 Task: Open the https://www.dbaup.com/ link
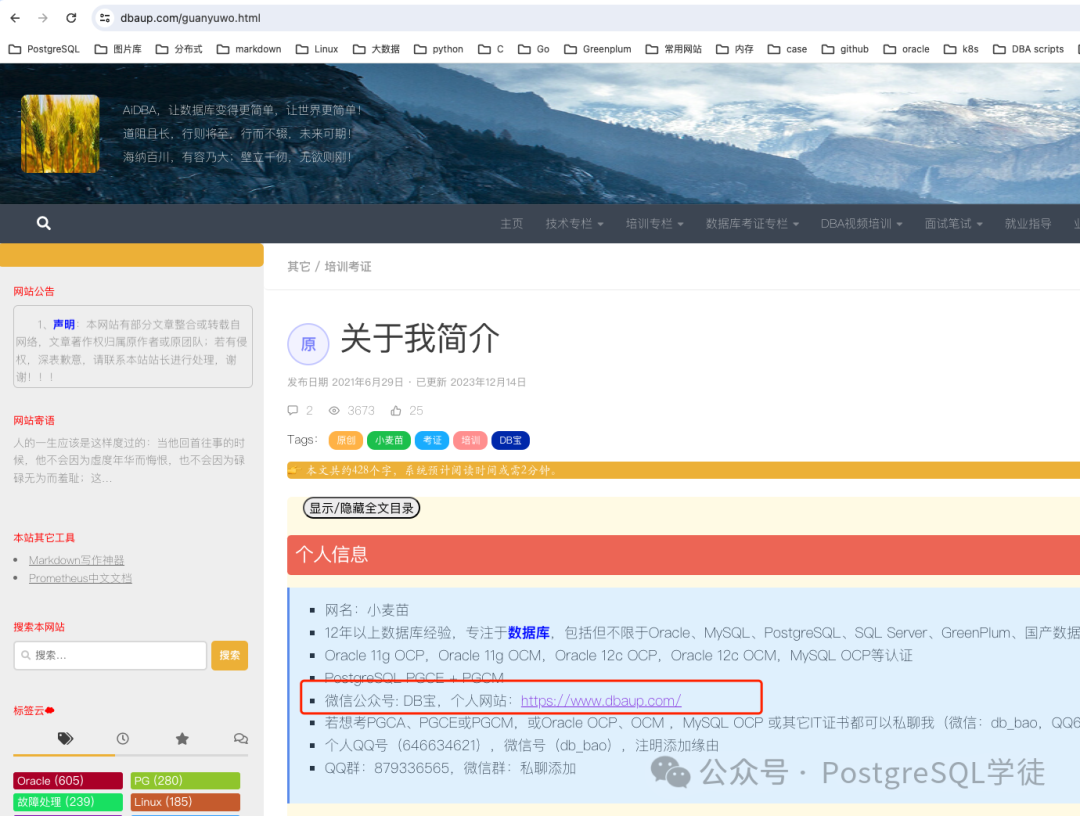tap(601, 700)
